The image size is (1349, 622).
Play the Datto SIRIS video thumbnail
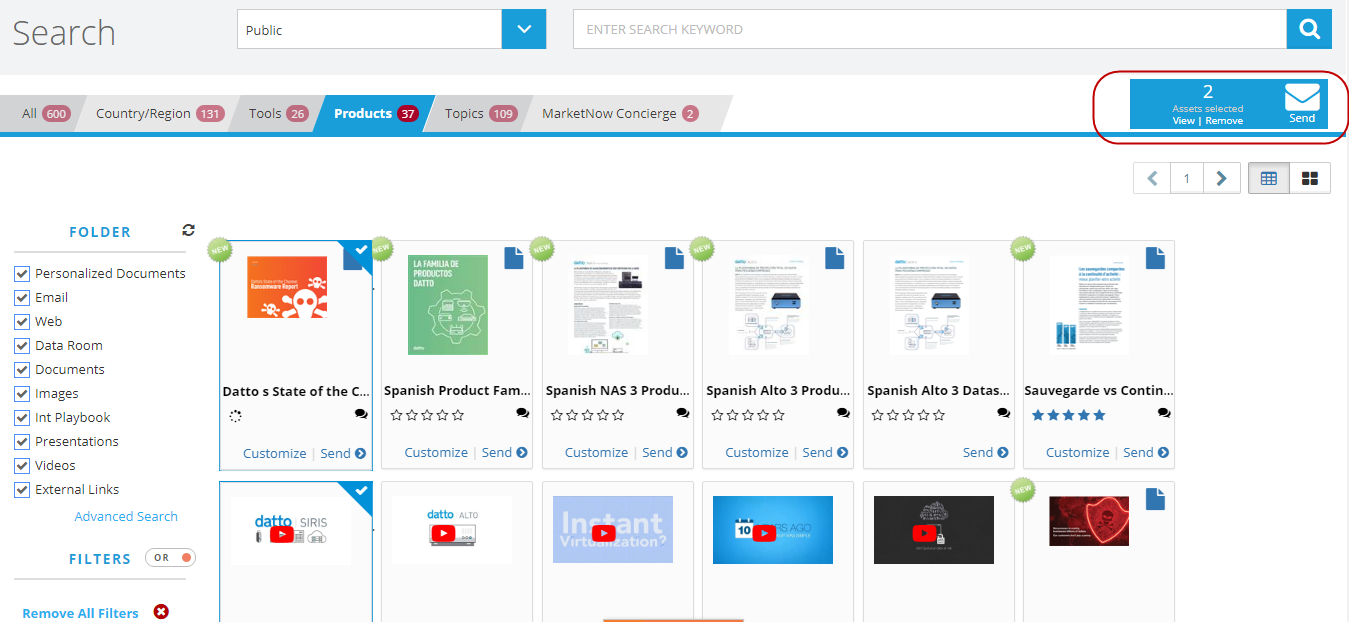[x=283, y=534]
